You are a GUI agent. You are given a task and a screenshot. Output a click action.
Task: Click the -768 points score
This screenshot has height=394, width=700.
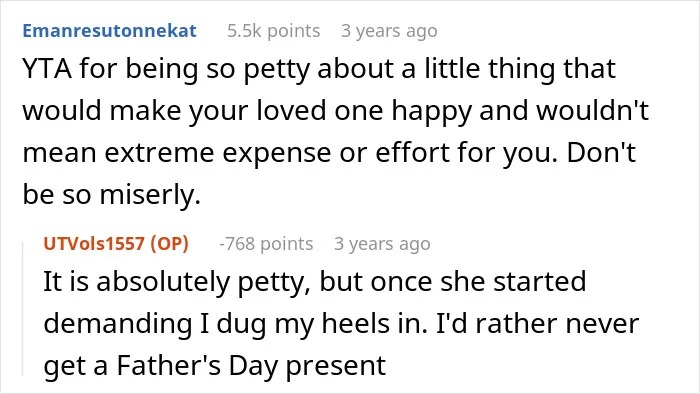[266, 244]
